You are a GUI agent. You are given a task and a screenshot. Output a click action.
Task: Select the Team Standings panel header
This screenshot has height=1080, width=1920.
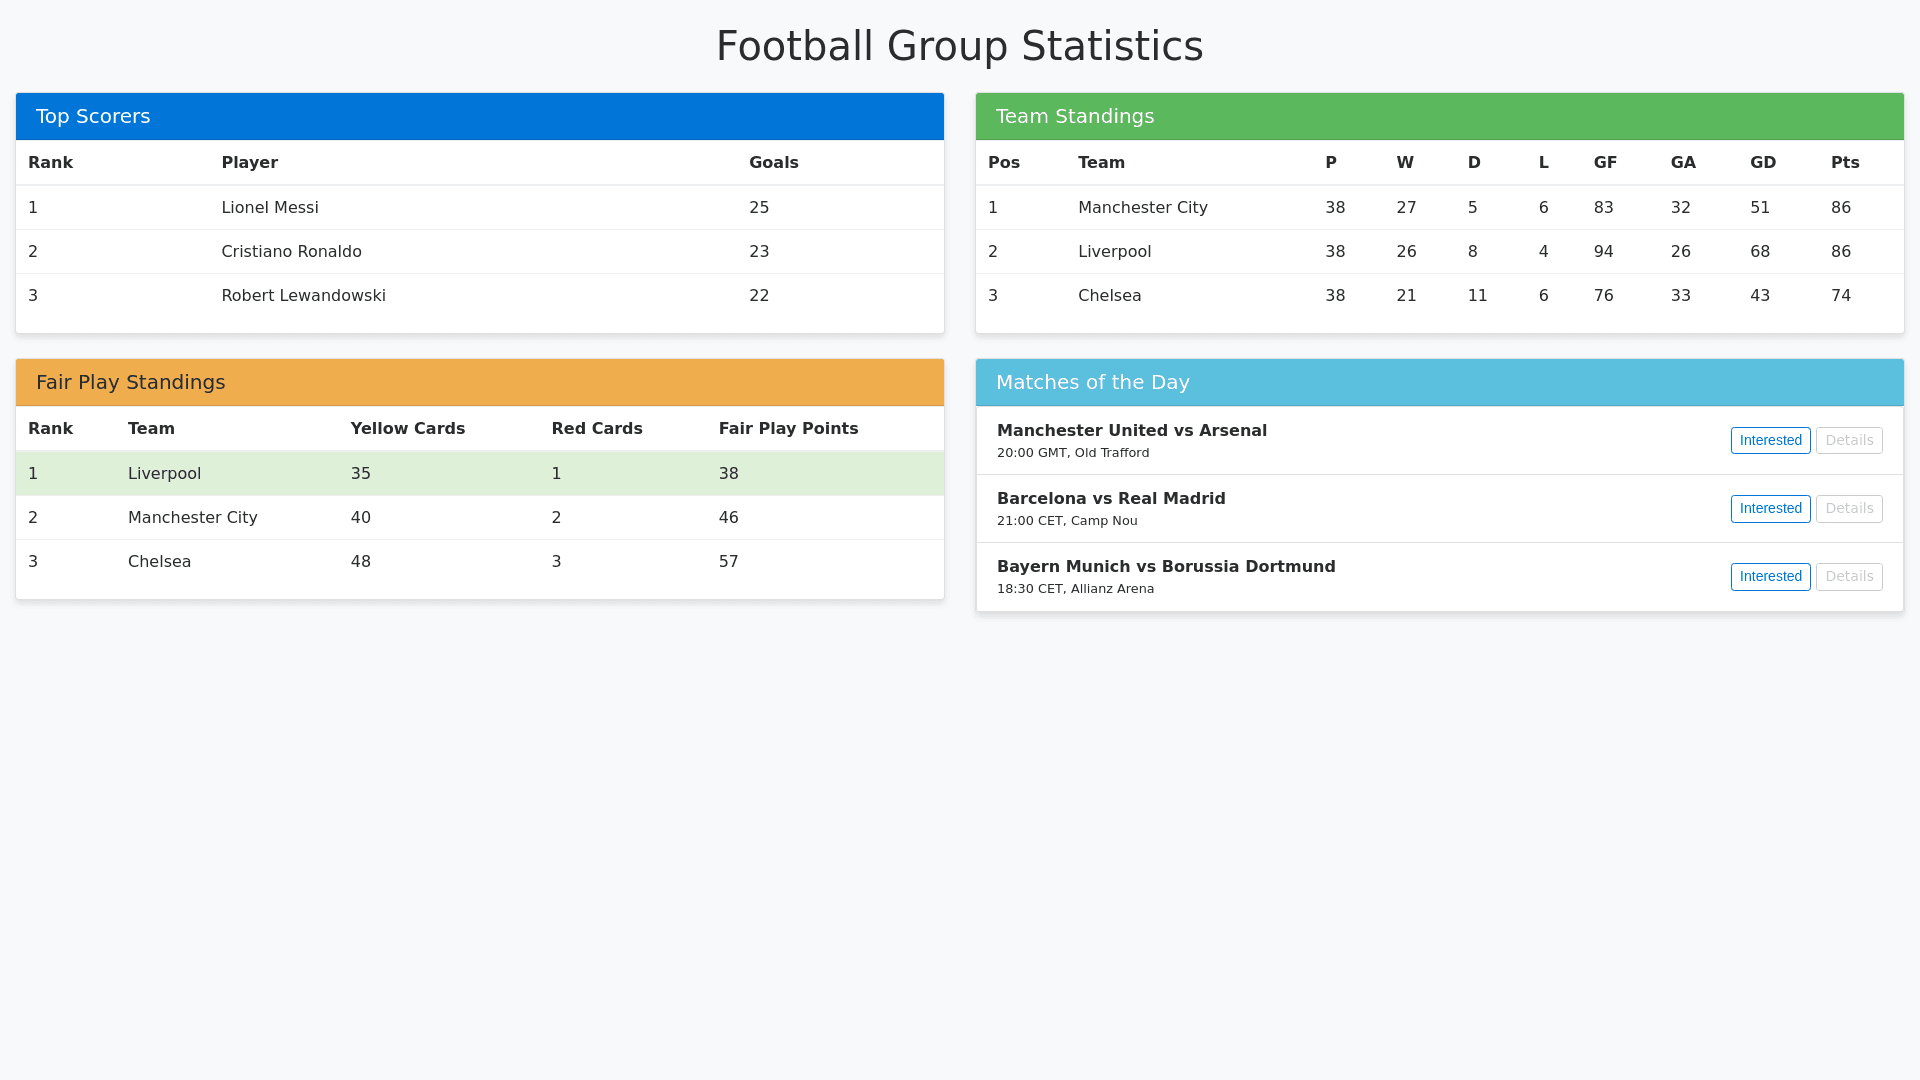[x=1440, y=117]
